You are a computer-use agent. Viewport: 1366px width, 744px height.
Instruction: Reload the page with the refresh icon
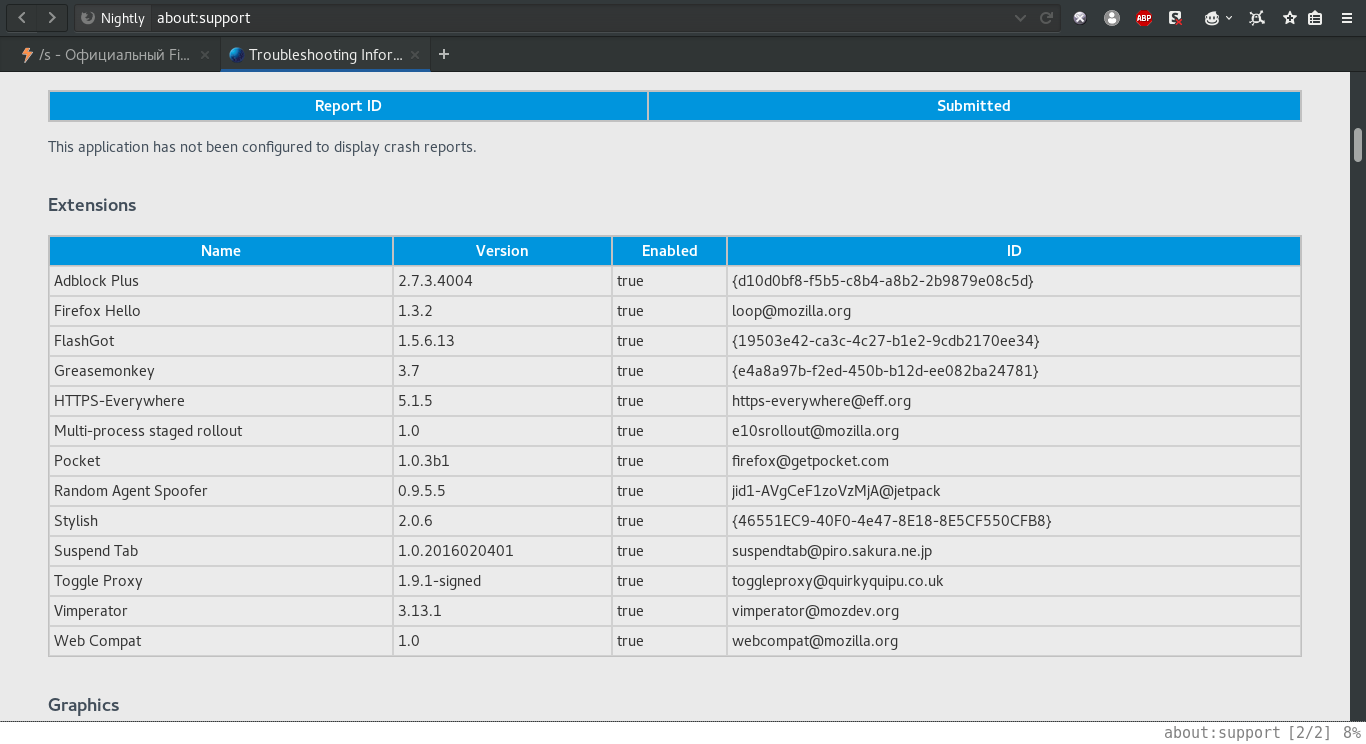(1046, 18)
